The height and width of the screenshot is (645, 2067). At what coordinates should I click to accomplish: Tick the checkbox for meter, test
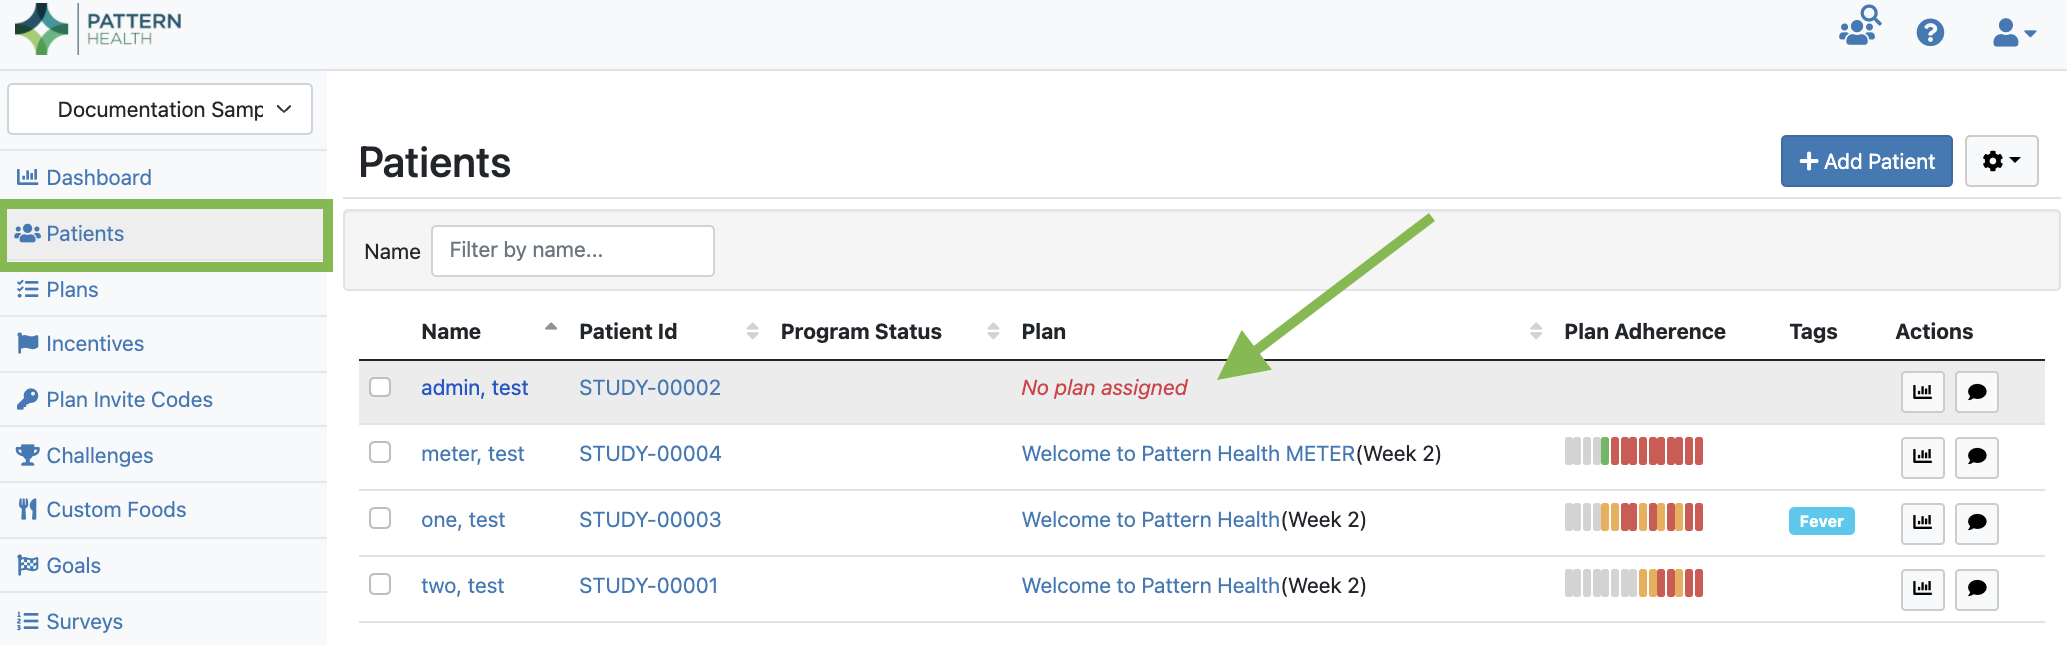pyautogui.click(x=380, y=453)
